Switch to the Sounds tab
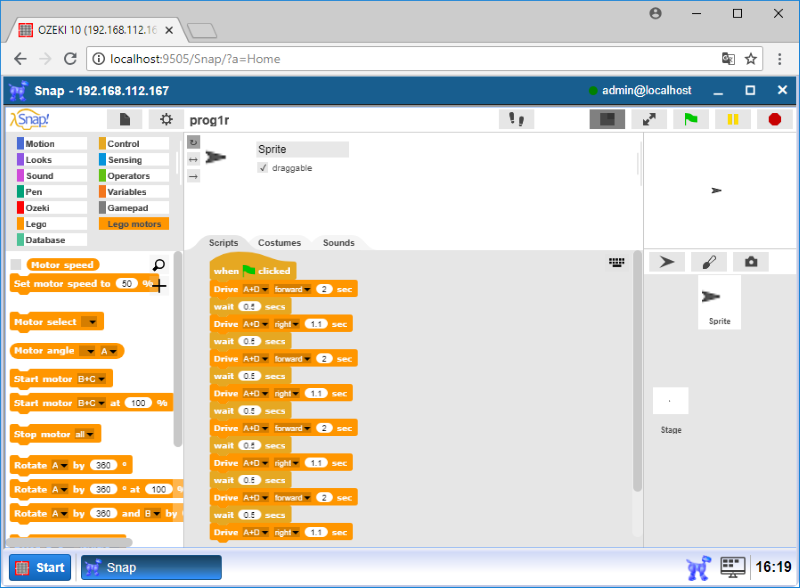 [x=339, y=243]
